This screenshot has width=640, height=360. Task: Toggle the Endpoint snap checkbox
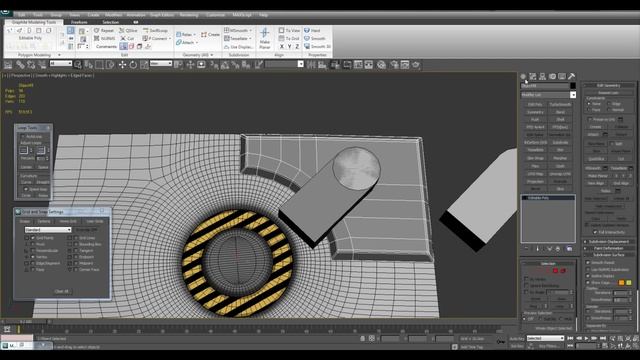tap(76, 257)
